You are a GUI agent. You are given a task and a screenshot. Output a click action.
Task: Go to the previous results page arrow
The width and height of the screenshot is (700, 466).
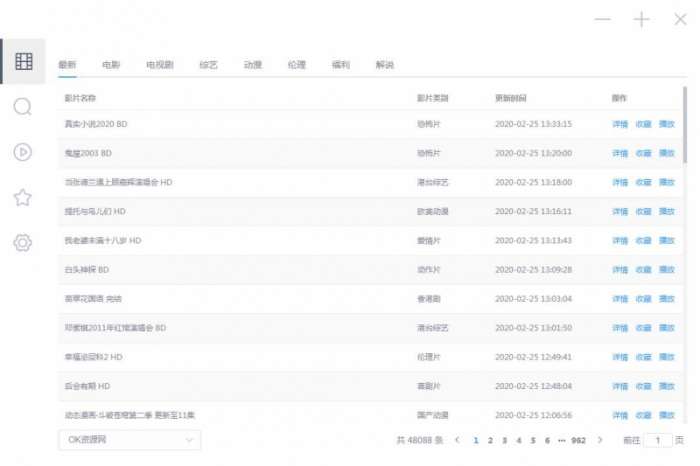click(x=457, y=440)
